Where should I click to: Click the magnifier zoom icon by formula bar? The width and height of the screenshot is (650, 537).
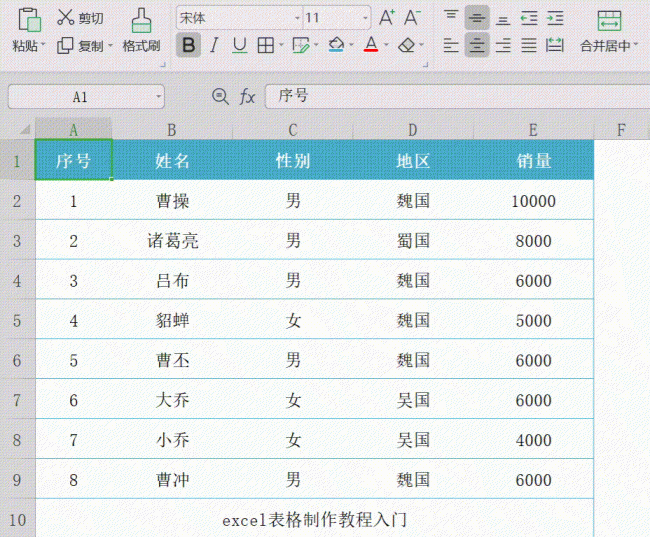point(220,96)
